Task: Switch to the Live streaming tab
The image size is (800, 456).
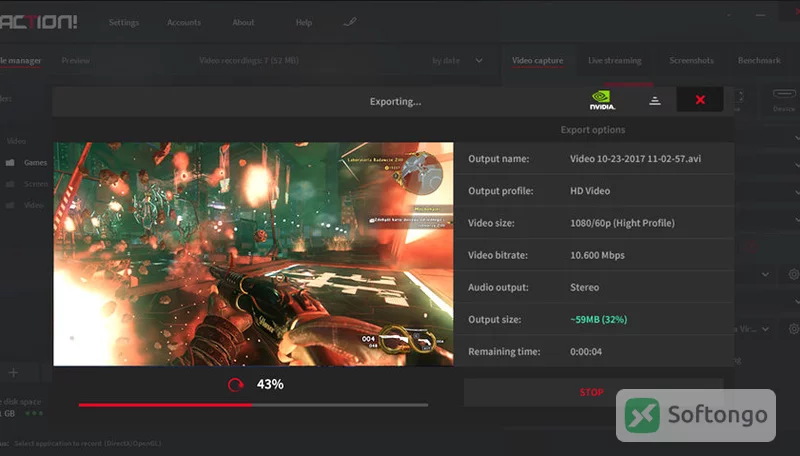Action: (x=614, y=60)
